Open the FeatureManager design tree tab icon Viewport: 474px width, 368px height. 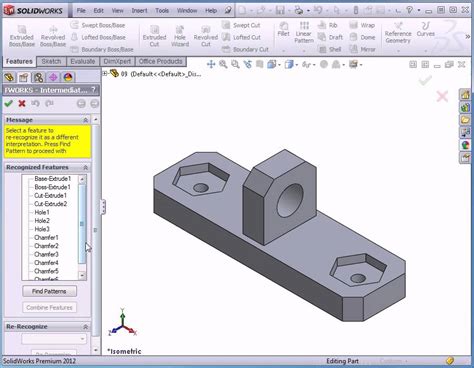[x=9, y=77]
